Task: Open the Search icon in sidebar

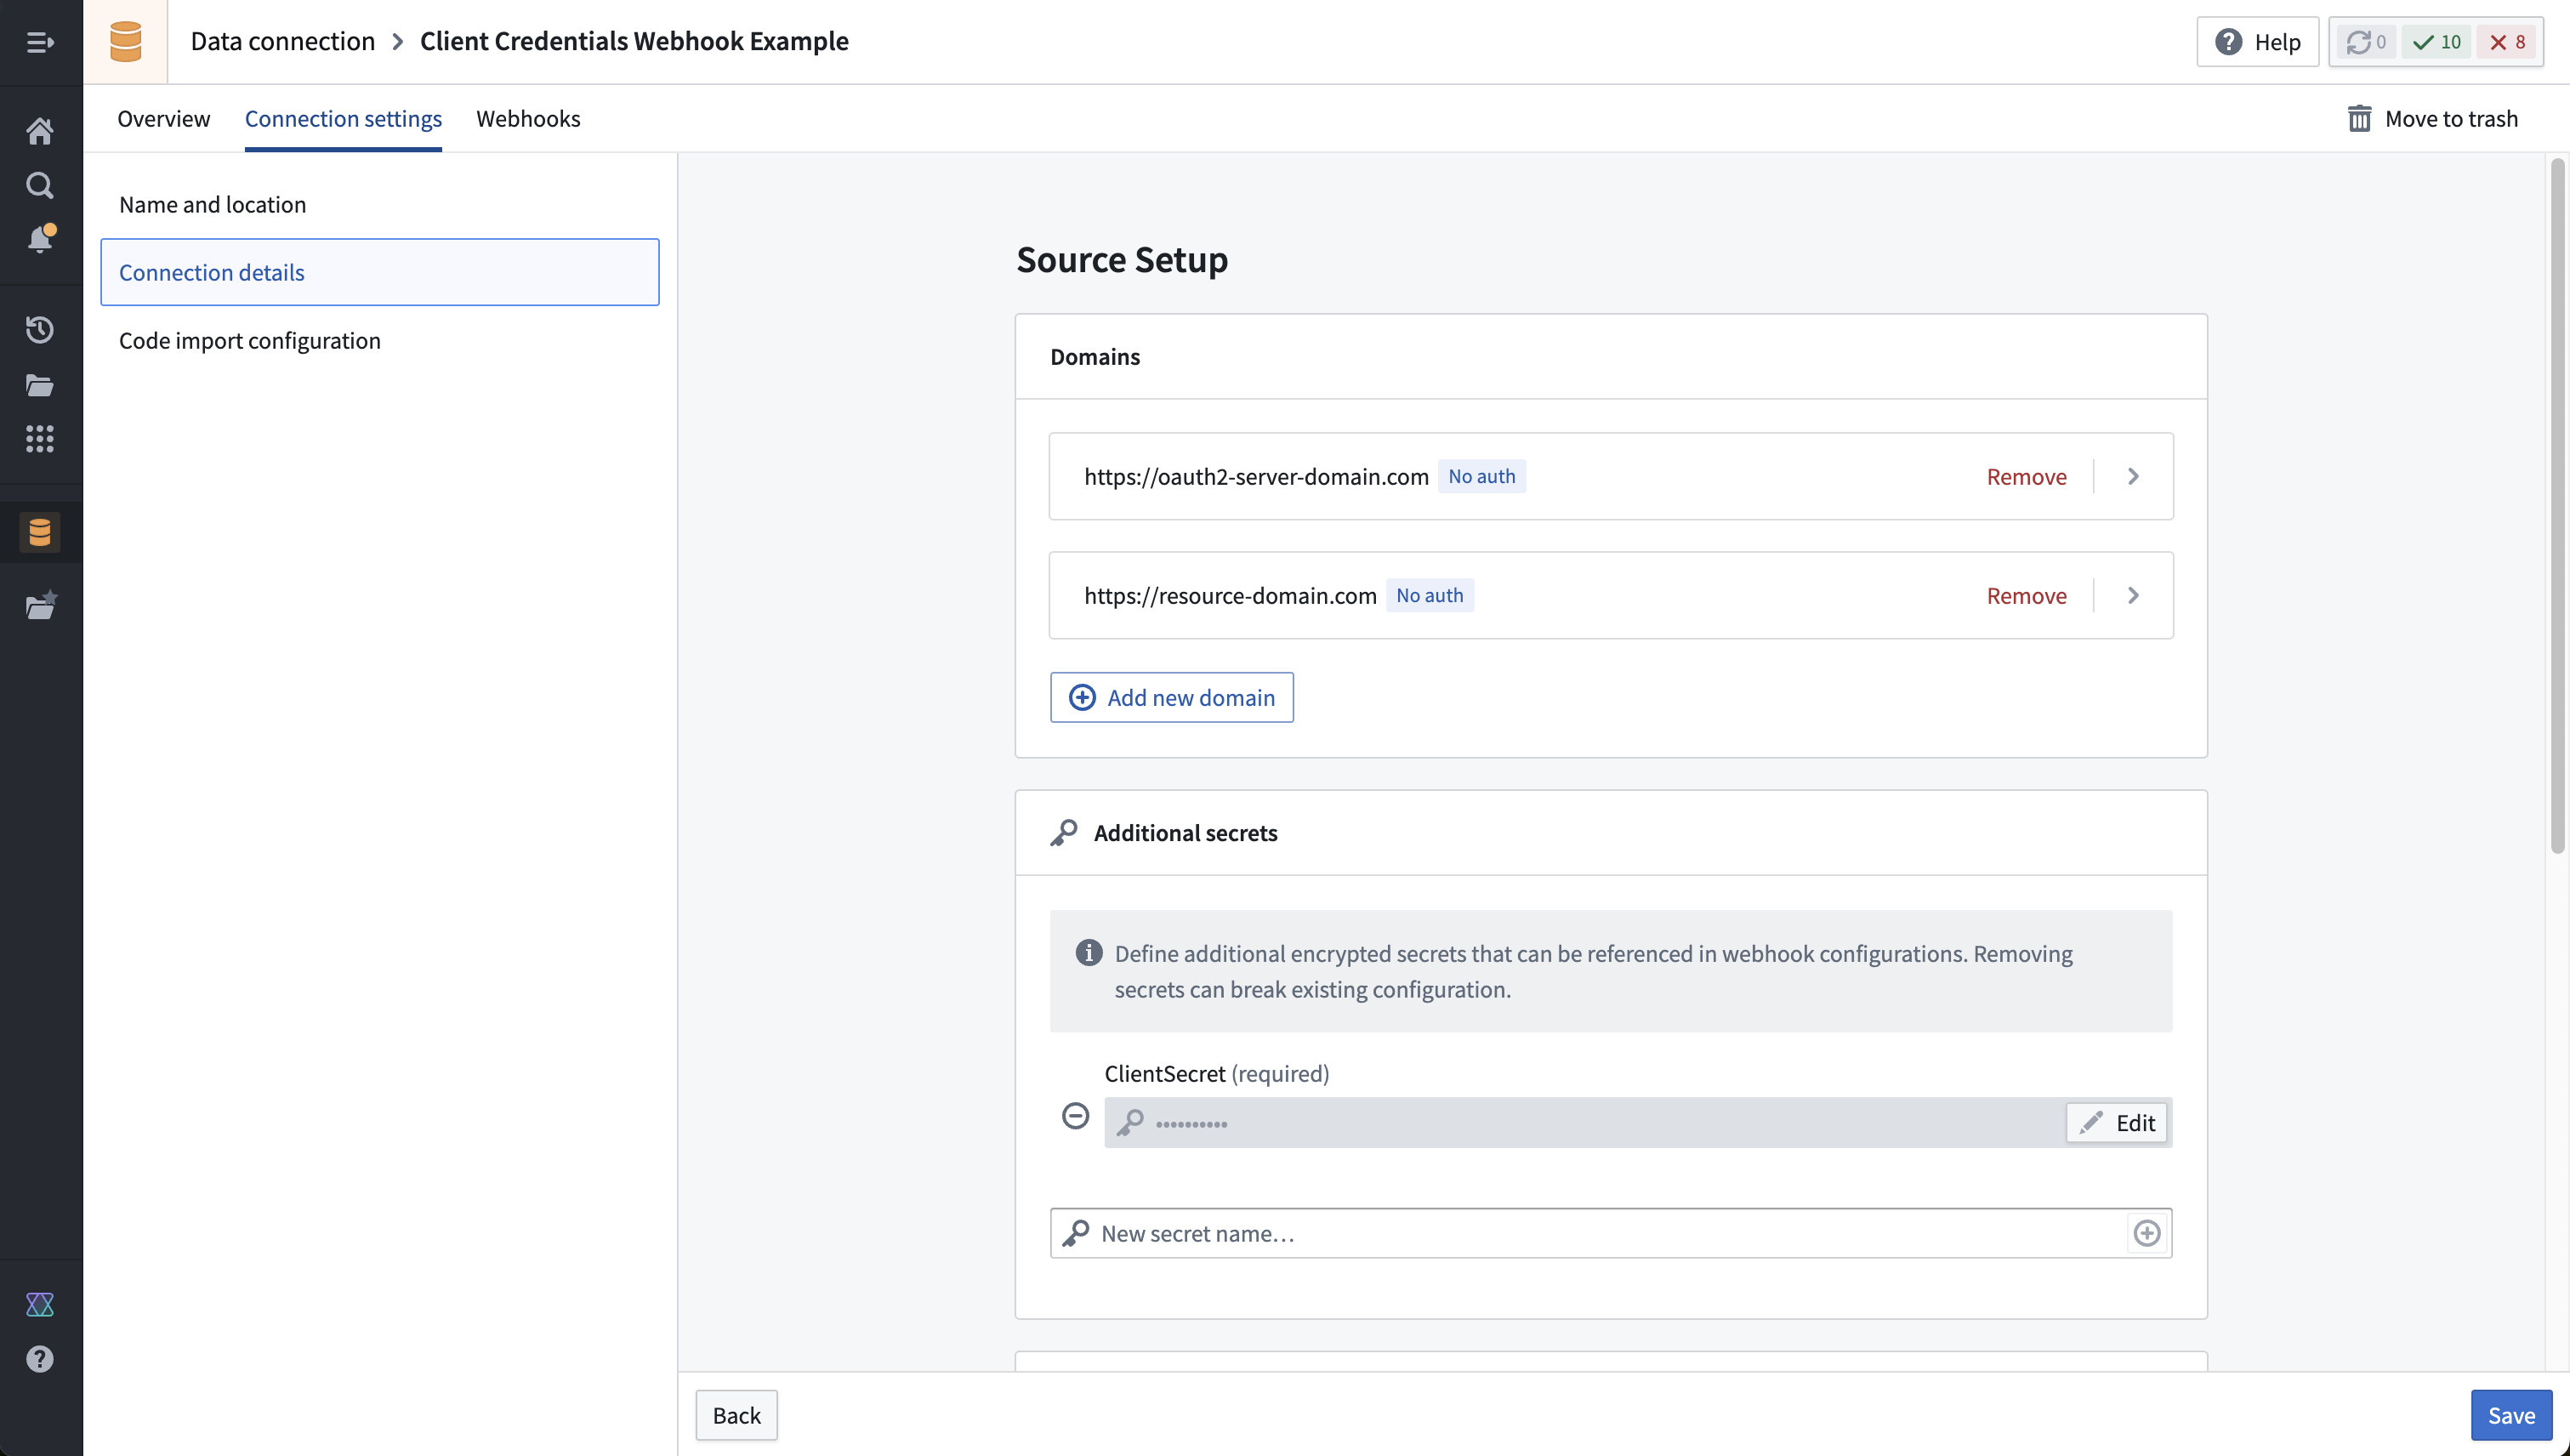Action: point(40,185)
